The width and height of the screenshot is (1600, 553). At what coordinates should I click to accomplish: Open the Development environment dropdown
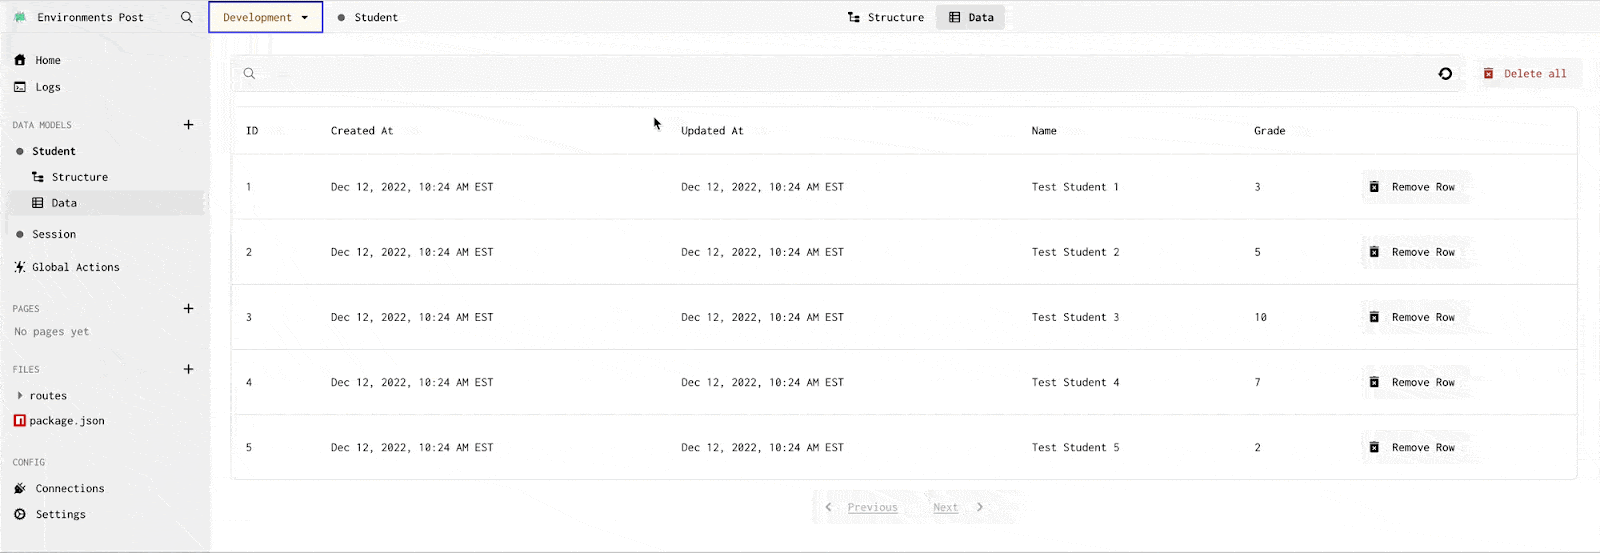(265, 17)
